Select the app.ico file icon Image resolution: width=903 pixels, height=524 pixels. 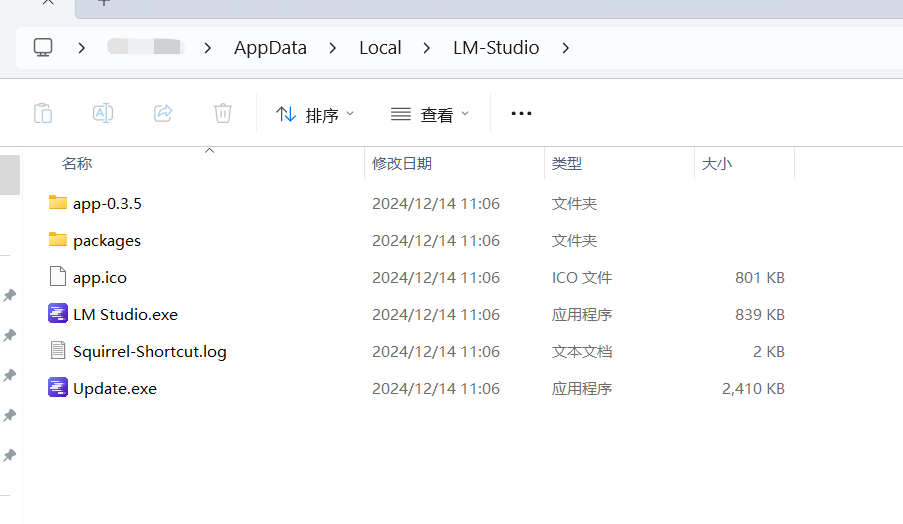58,276
